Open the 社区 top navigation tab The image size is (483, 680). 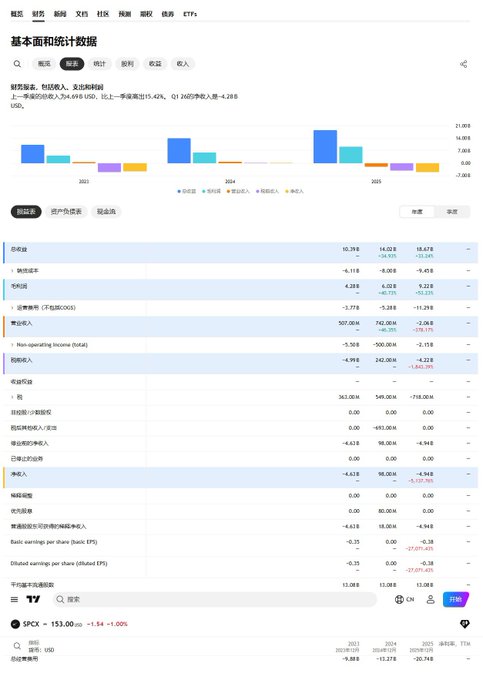tap(103, 14)
